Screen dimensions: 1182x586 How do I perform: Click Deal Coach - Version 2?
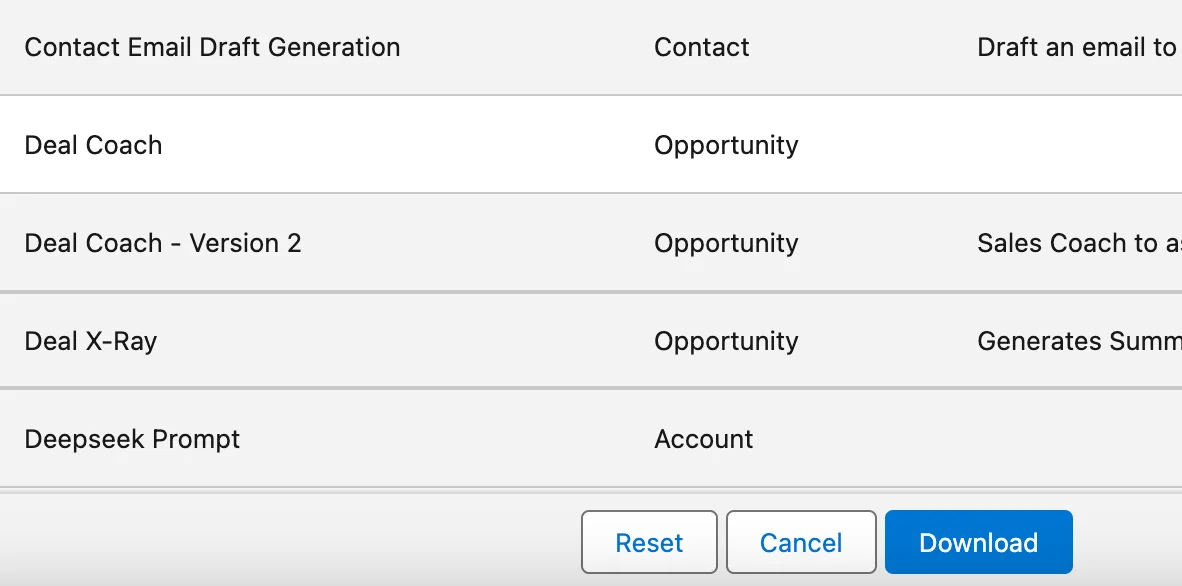click(162, 243)
